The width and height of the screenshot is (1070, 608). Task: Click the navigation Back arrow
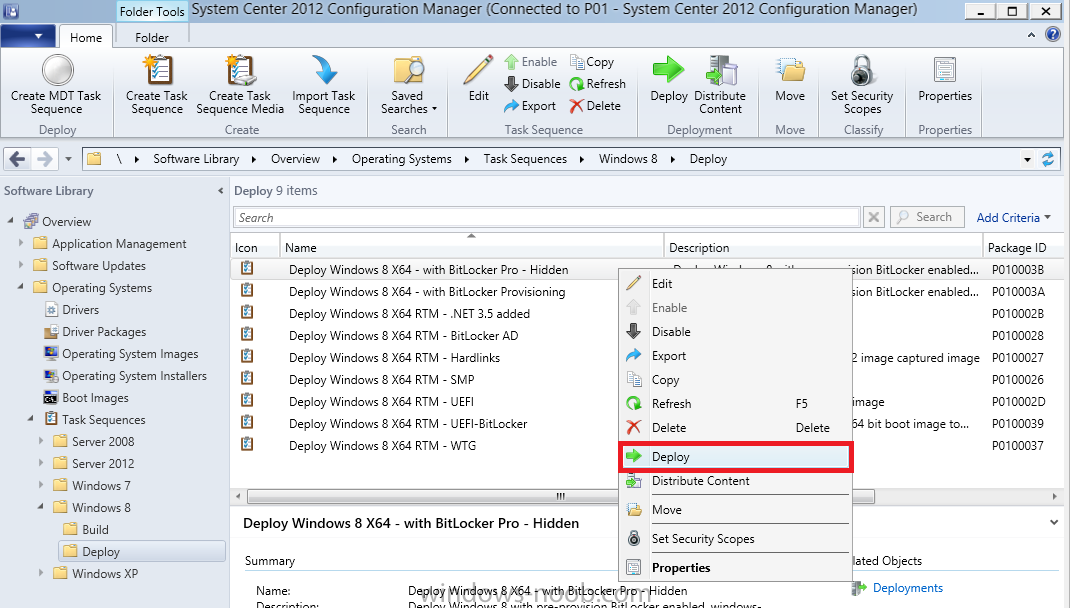point(17,159)
